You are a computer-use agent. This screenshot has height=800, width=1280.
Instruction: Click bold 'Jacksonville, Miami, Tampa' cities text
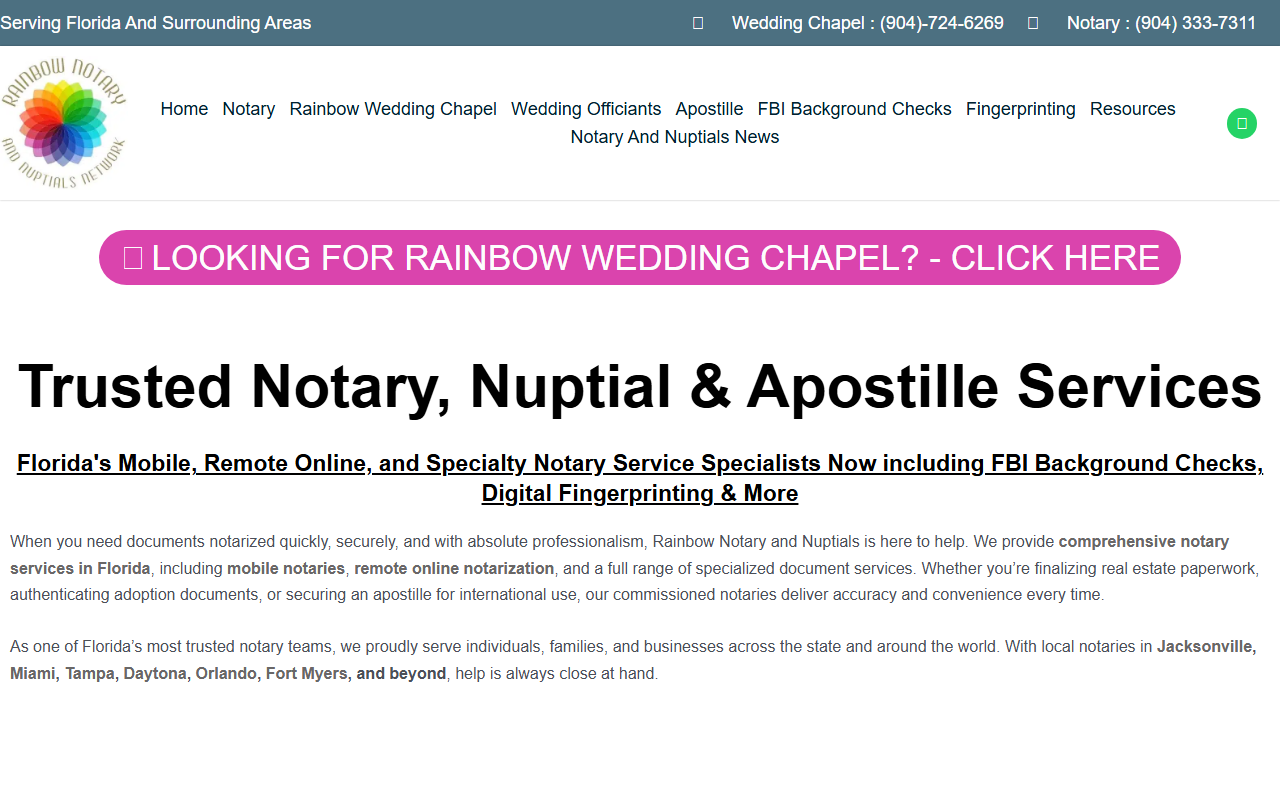633,660
